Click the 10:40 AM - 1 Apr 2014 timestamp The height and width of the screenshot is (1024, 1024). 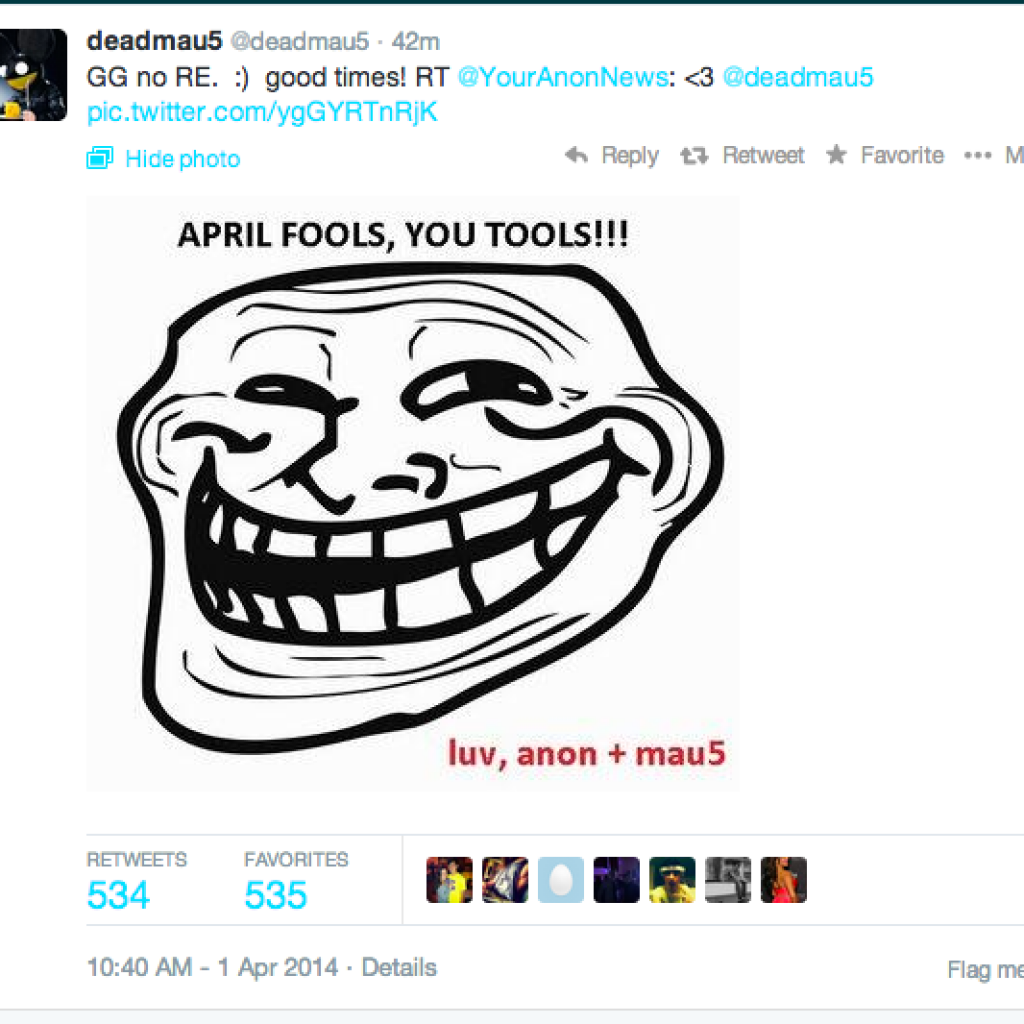tap(212, 967)
